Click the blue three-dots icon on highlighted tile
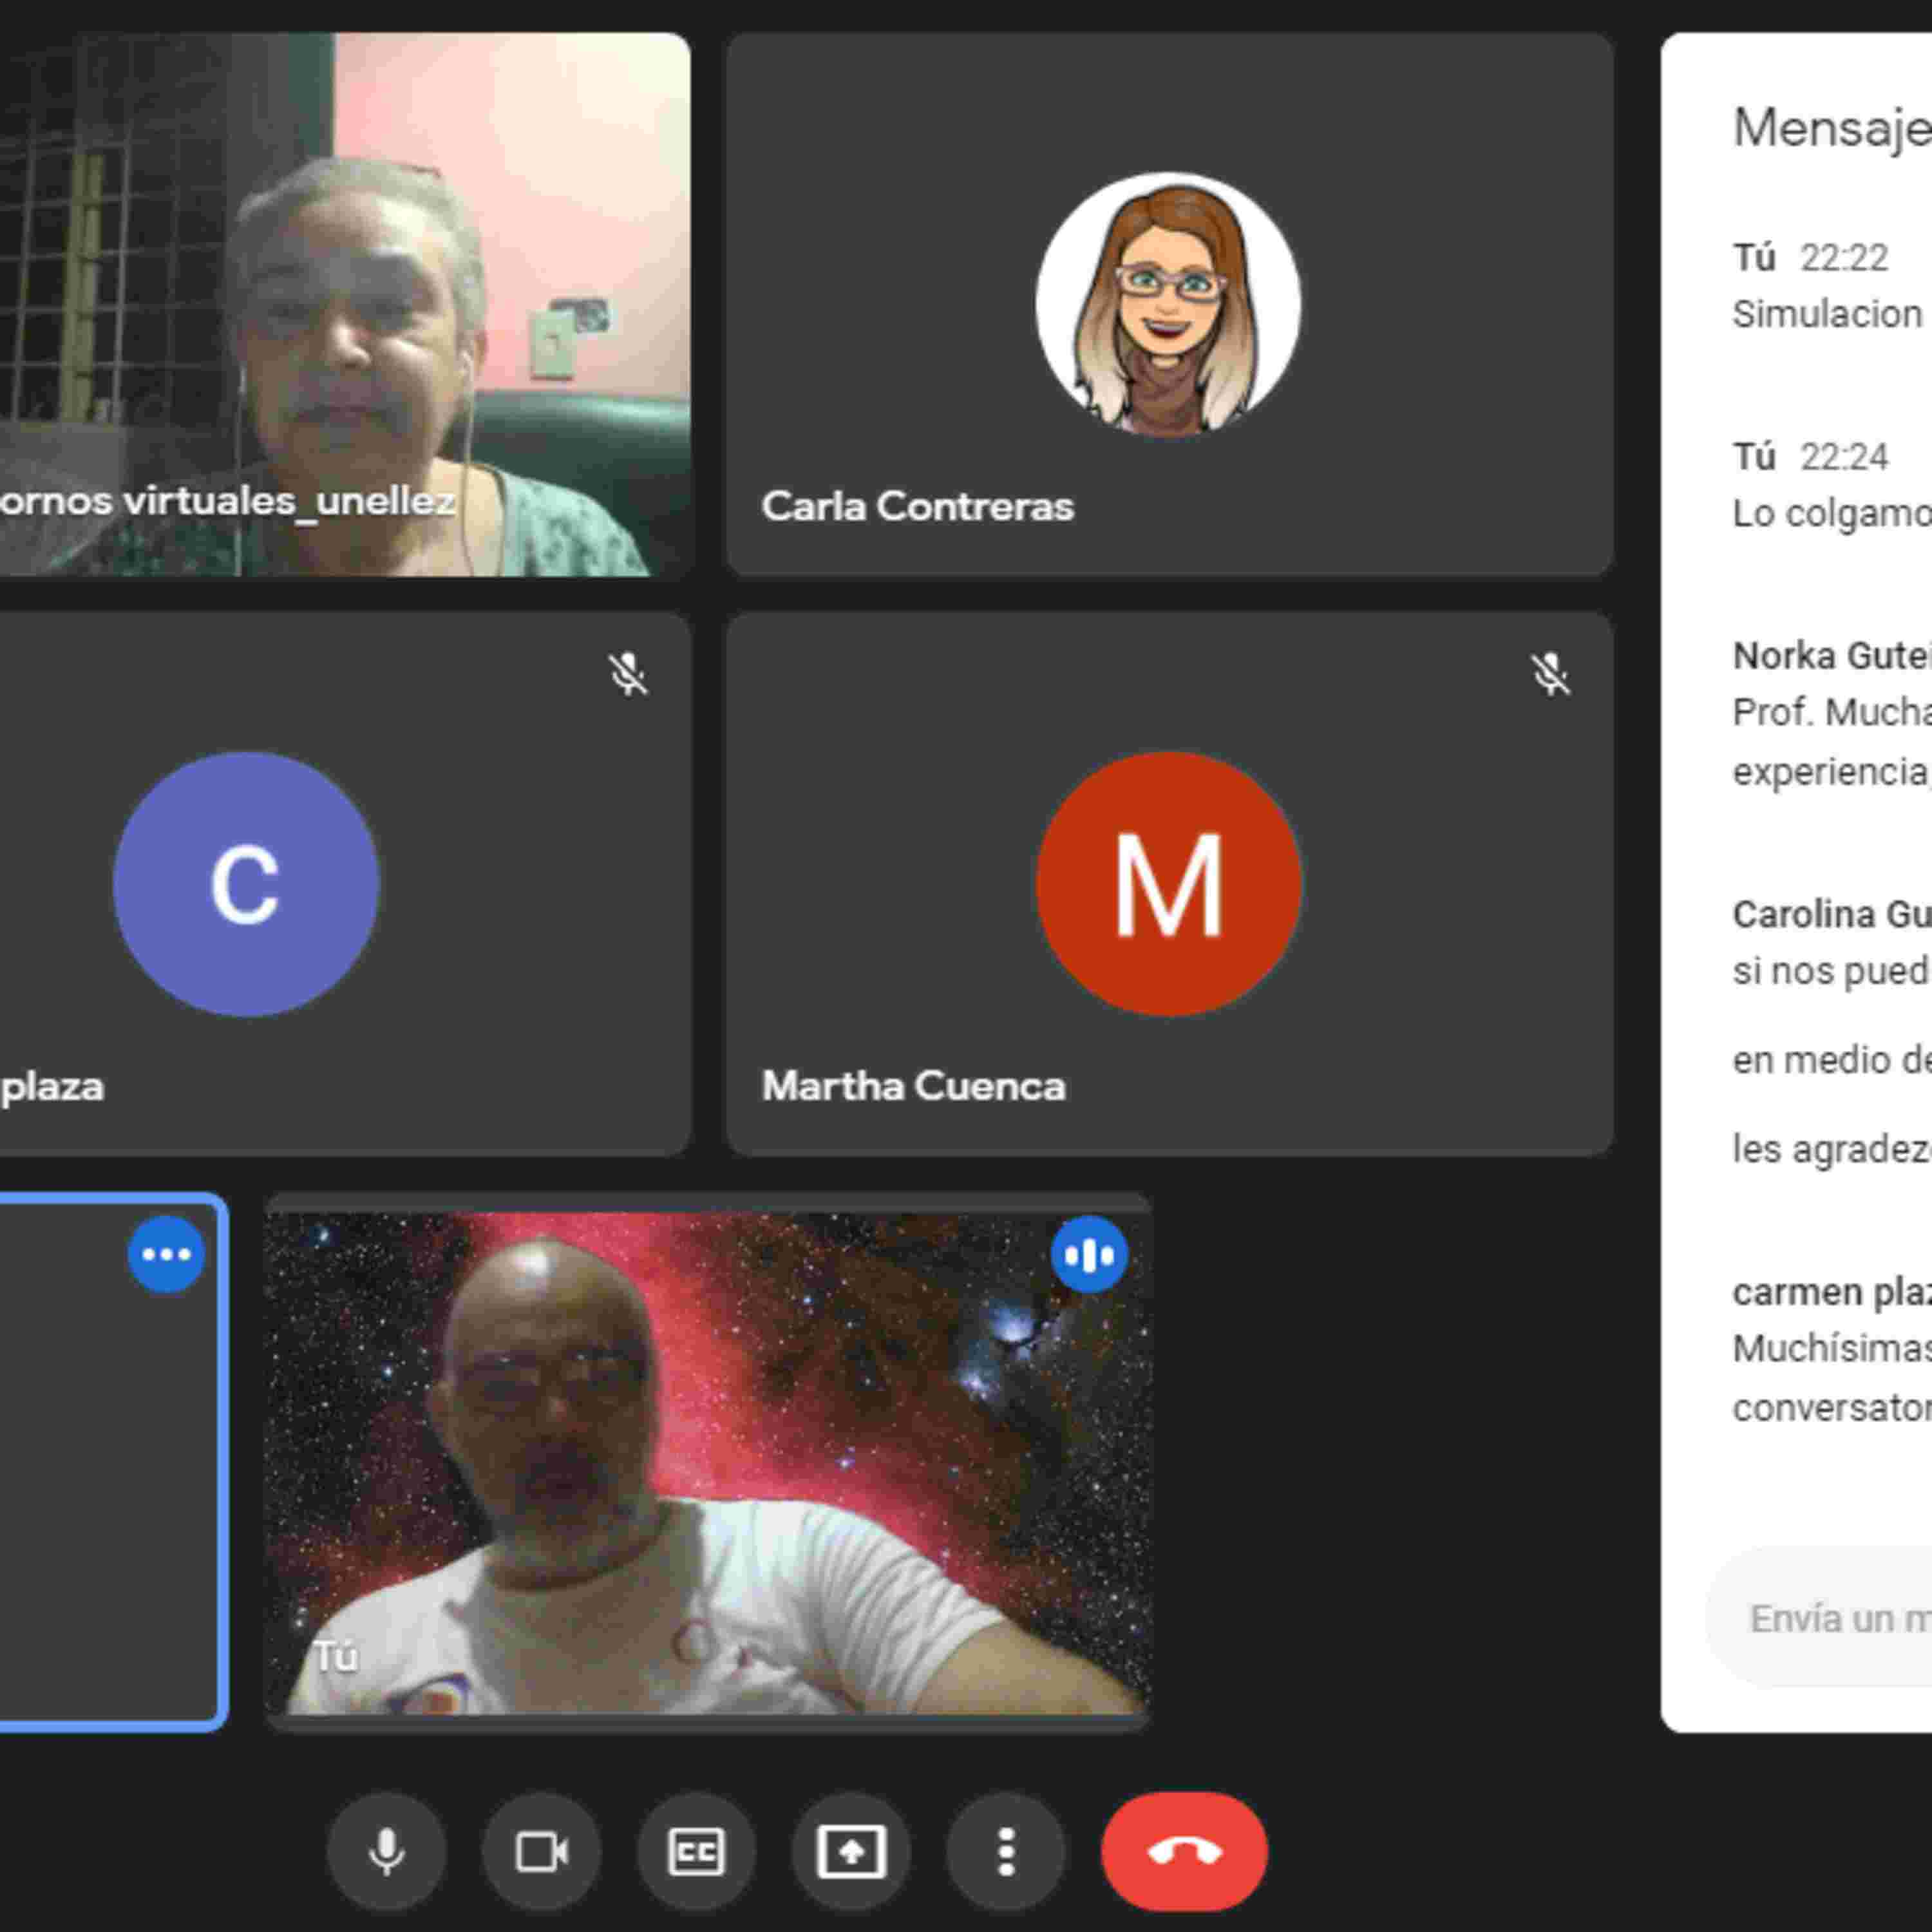 [166, 1254]
